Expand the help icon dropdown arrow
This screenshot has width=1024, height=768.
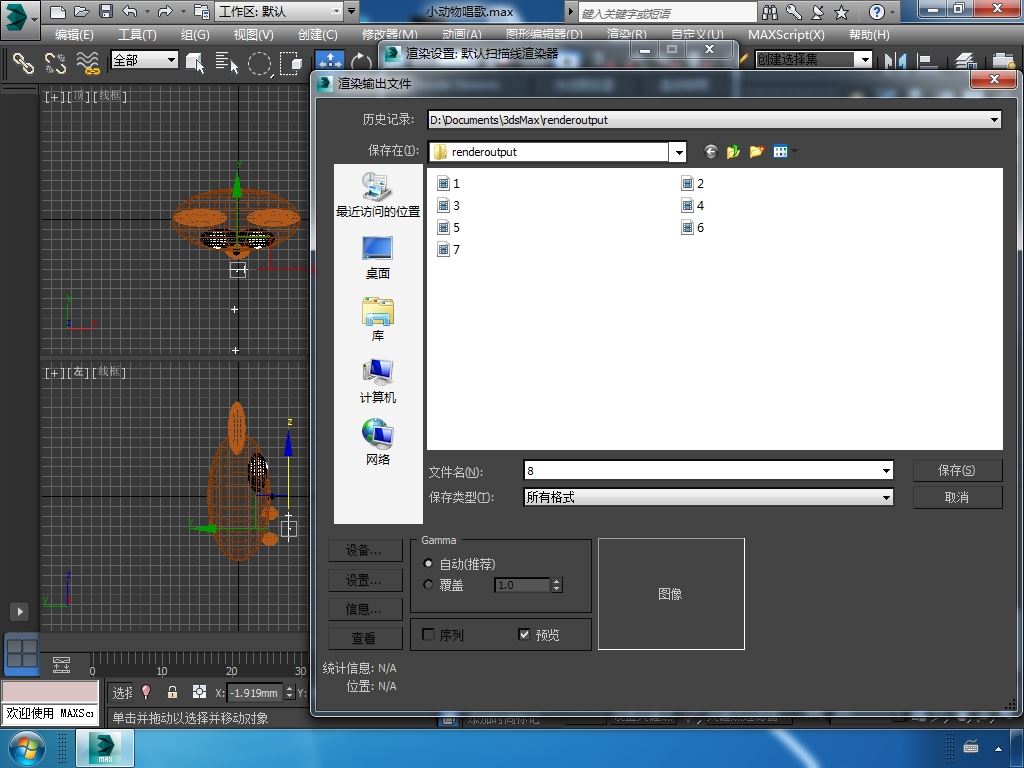892,12
